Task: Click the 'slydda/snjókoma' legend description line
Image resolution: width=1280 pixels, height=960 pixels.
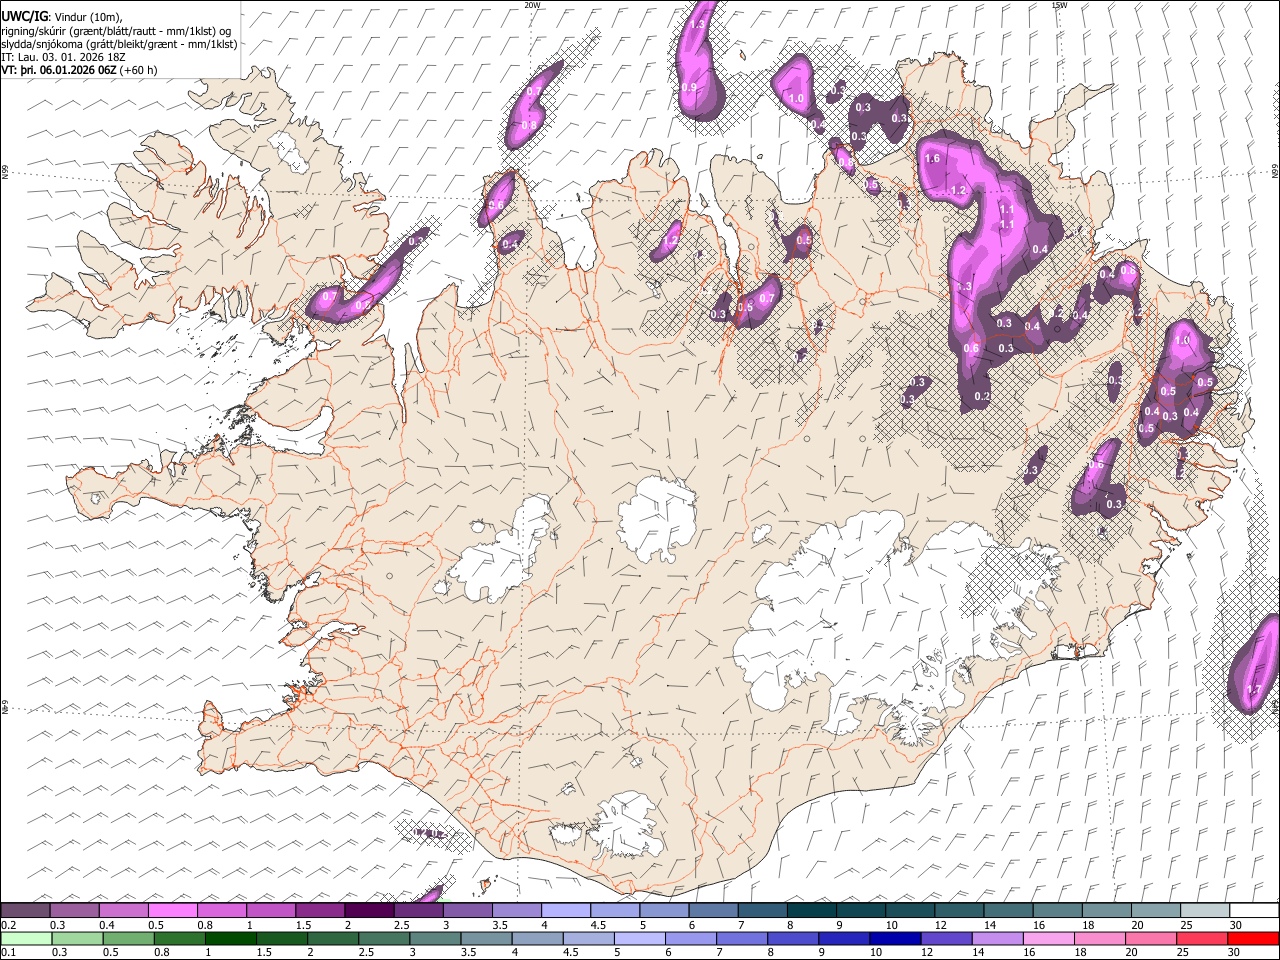Action: [119, 44]
